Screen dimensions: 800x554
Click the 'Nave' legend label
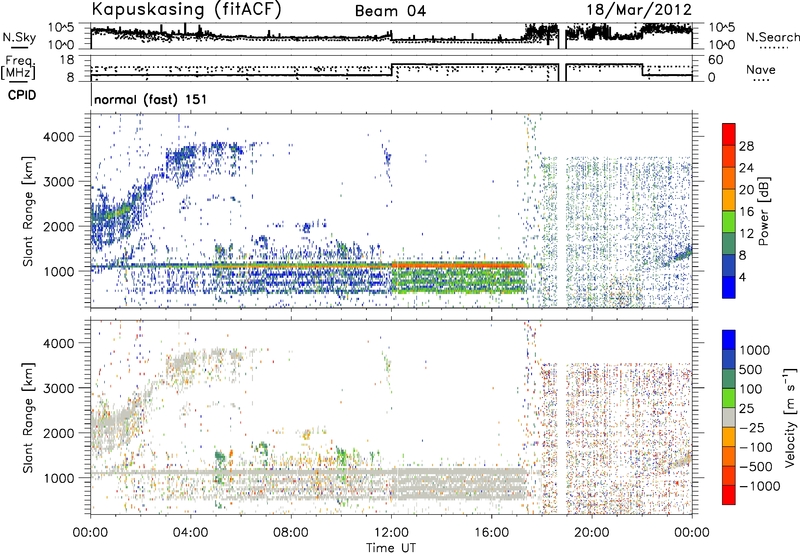click(761, 69)
